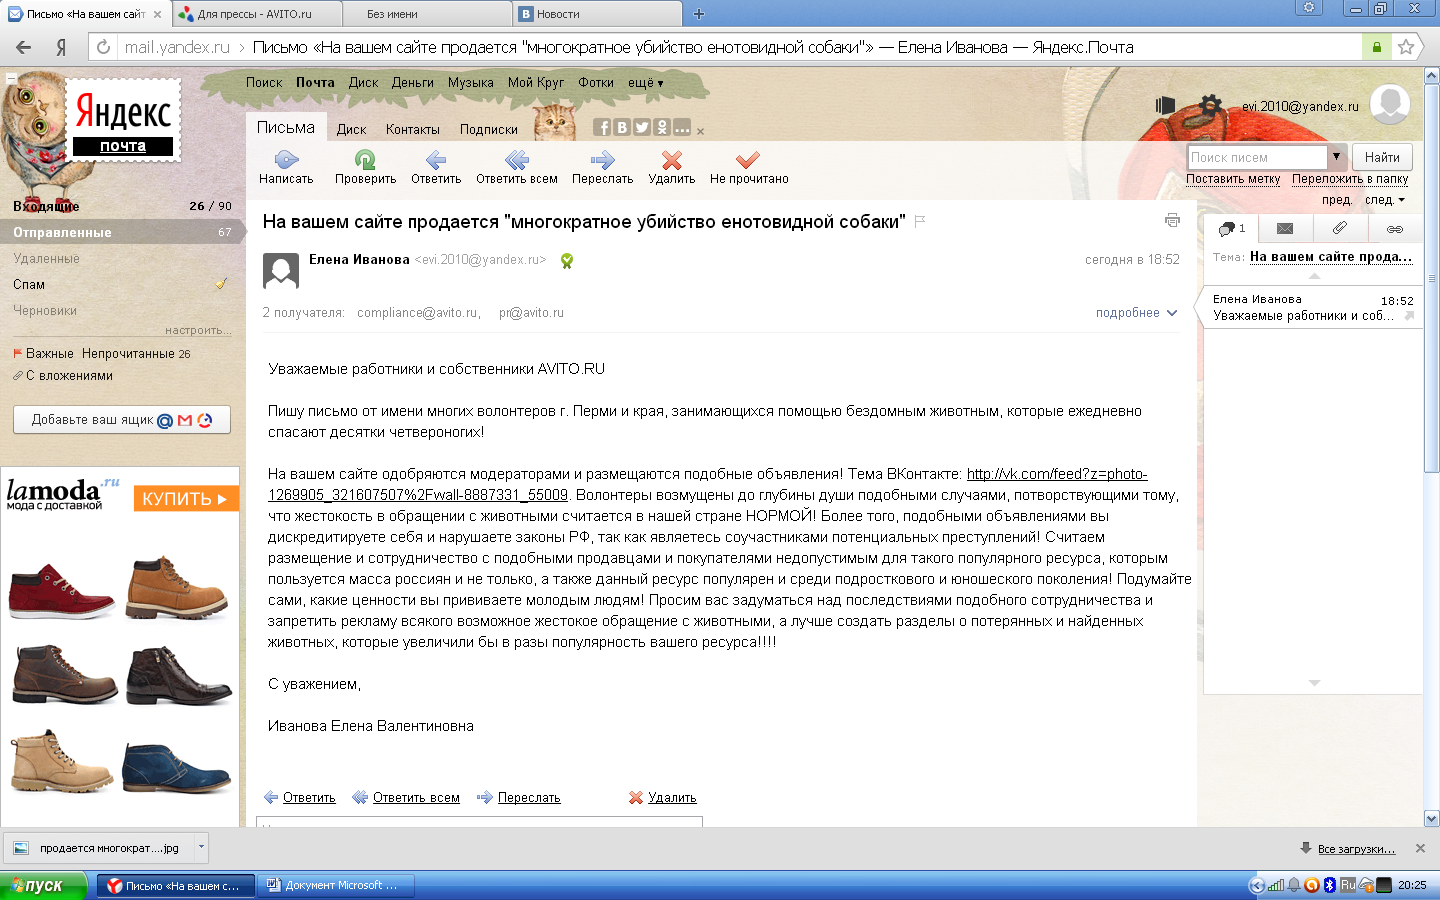Open the envelope tab in side panel
The image size is (1440, 900).
tap(1285, 229)
